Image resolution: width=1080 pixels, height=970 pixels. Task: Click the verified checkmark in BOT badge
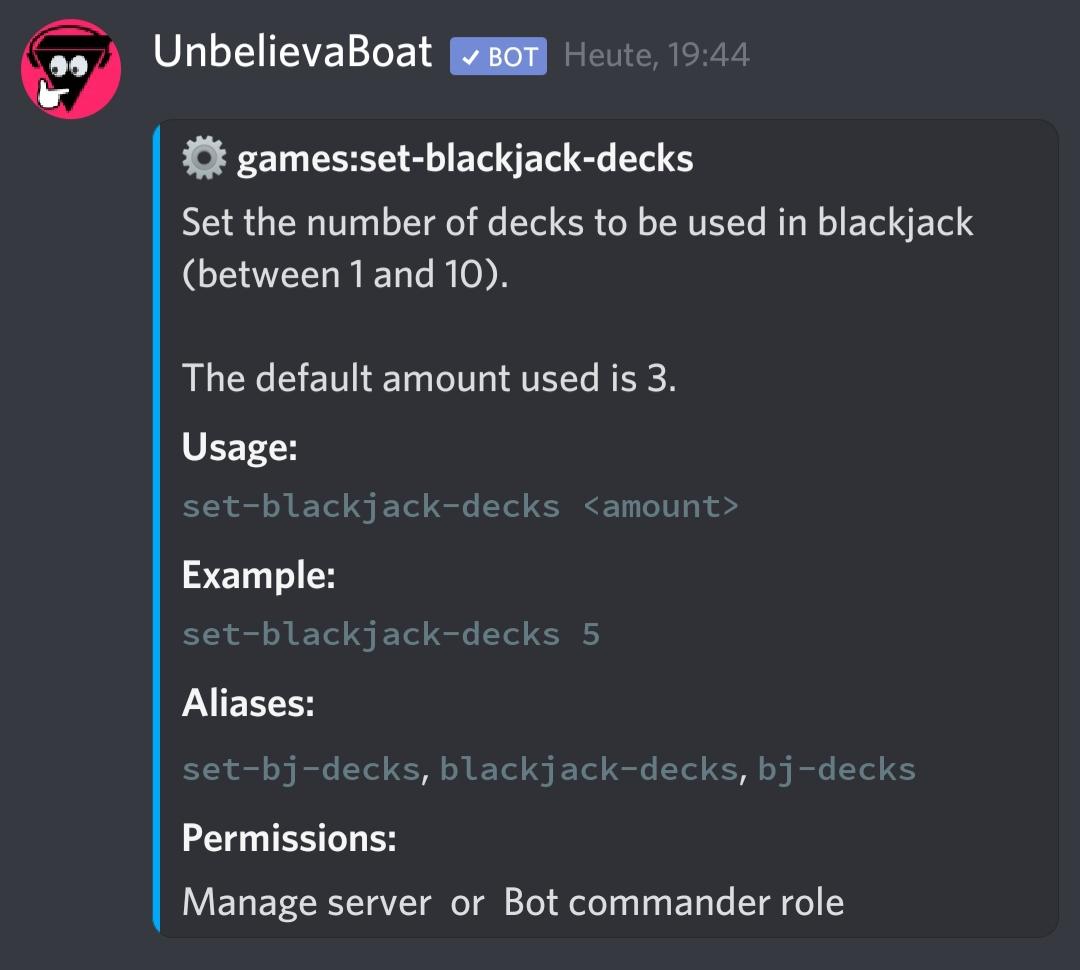click(x=470, y=57)
